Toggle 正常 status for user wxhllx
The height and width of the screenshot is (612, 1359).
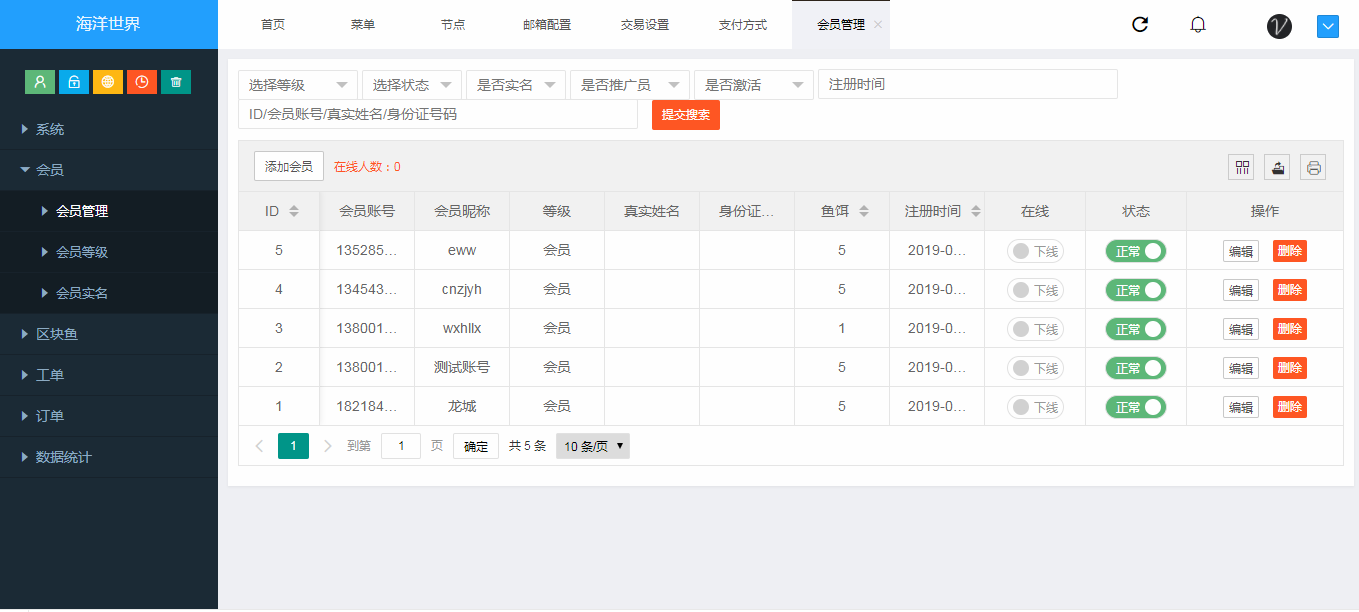(1136, 329)
